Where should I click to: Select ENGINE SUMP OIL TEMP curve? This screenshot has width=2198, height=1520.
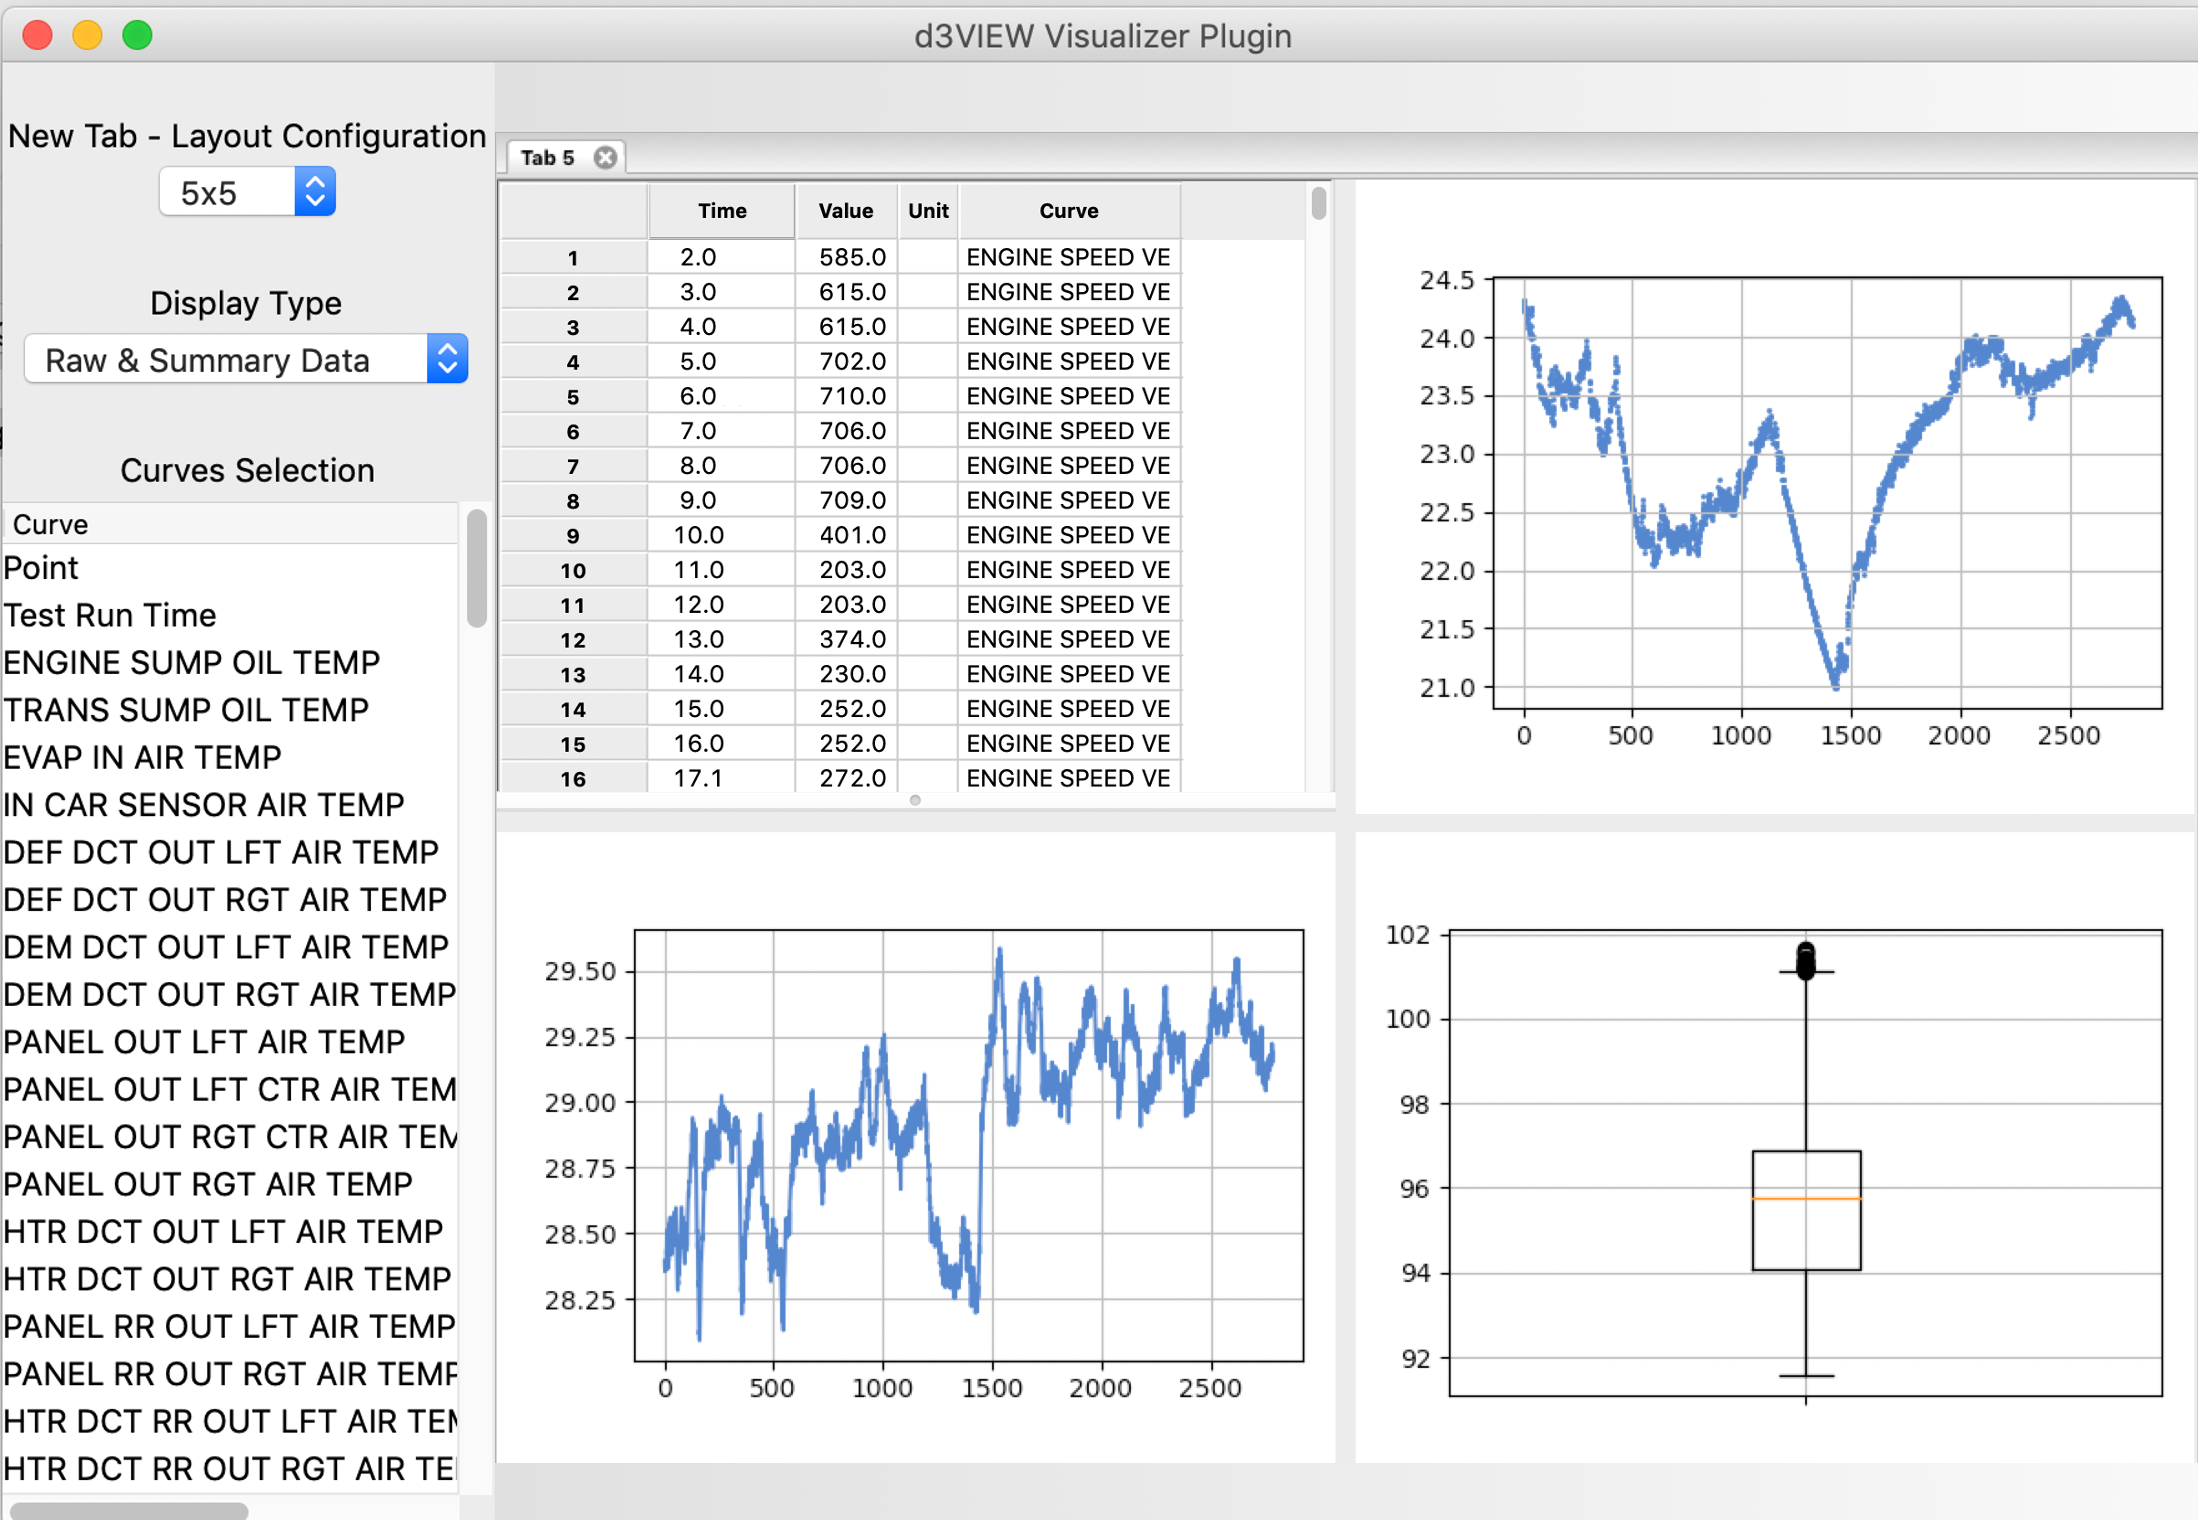point(230,662)
